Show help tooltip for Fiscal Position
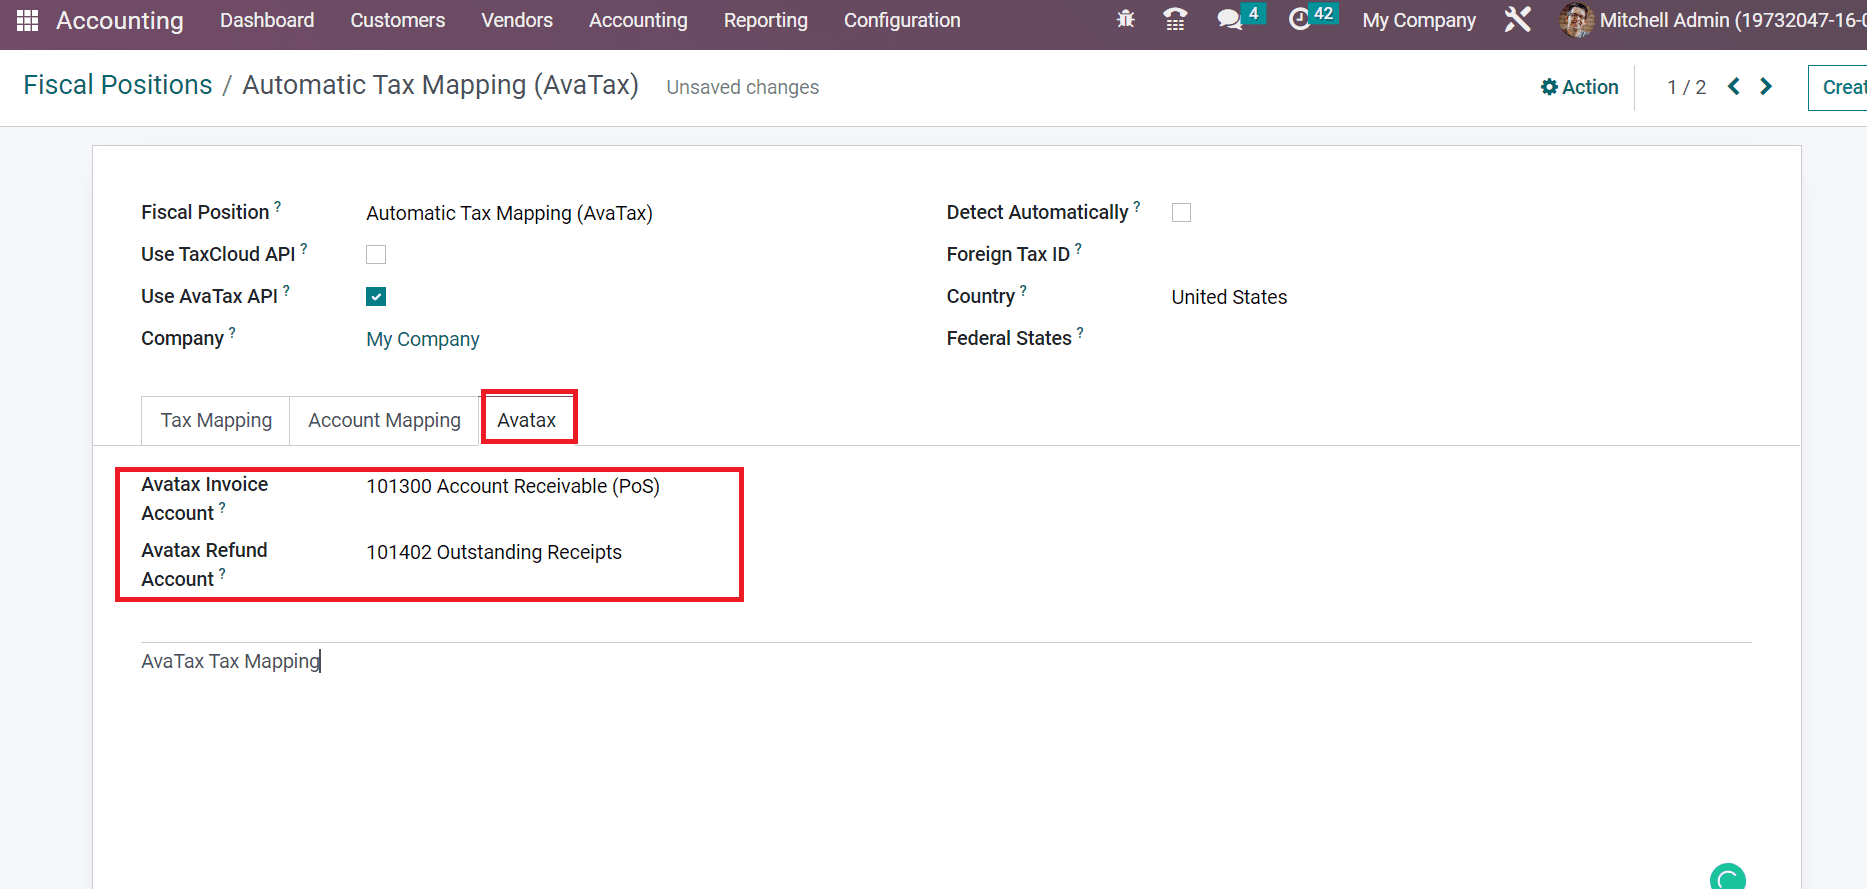Image resolution: width=1867 pixels, height=889 pixels. coord(278,206)
